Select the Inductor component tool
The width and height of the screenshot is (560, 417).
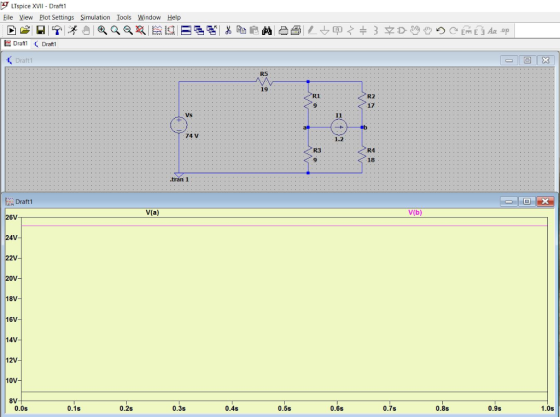(376, 31)
